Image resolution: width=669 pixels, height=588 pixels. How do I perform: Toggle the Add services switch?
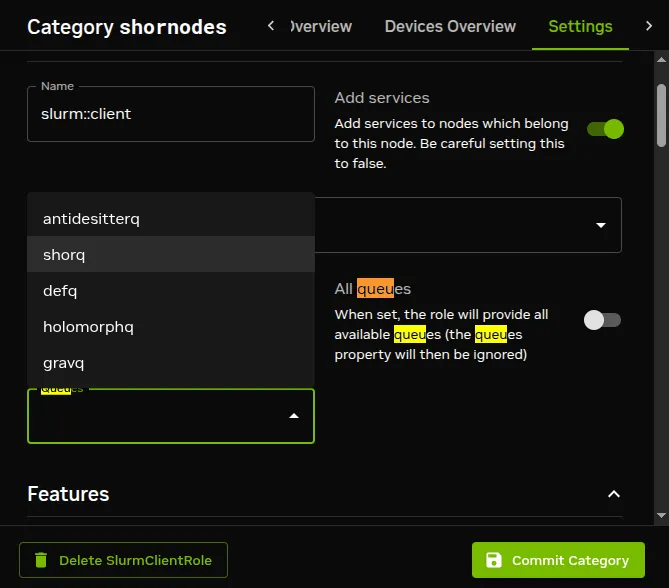click(605, 129)
